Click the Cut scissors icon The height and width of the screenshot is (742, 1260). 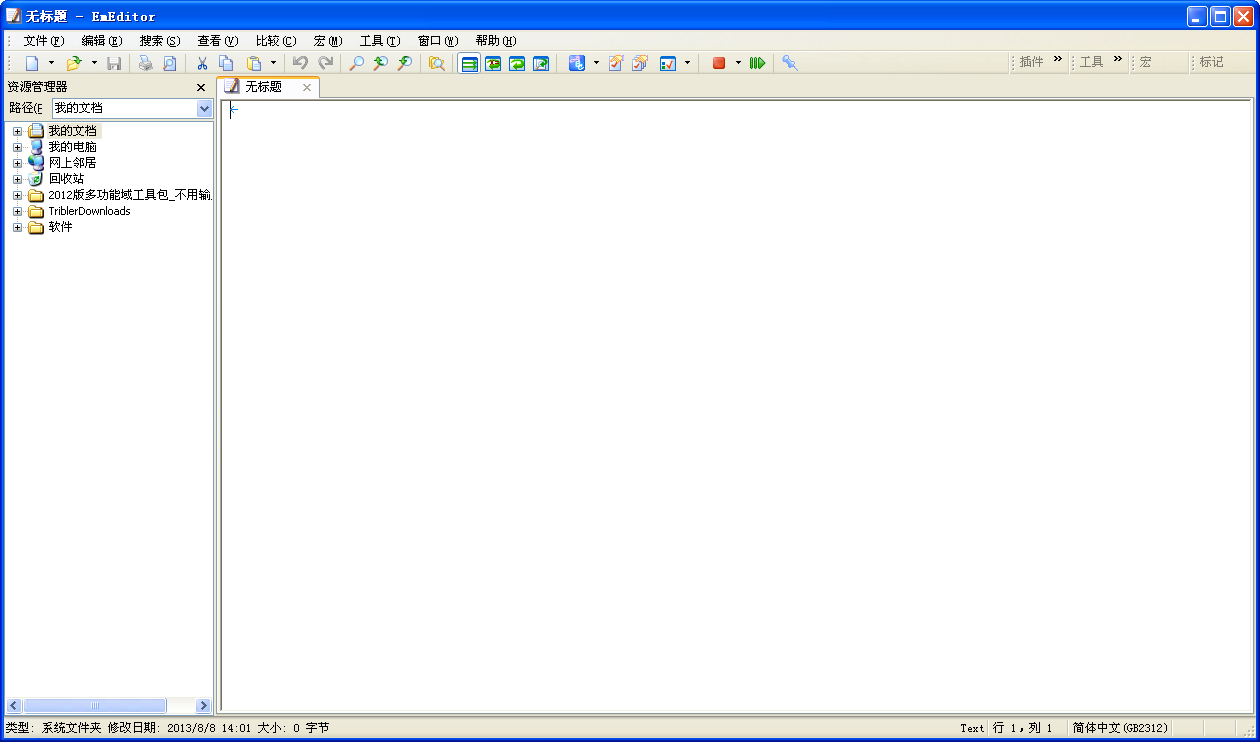202,63
